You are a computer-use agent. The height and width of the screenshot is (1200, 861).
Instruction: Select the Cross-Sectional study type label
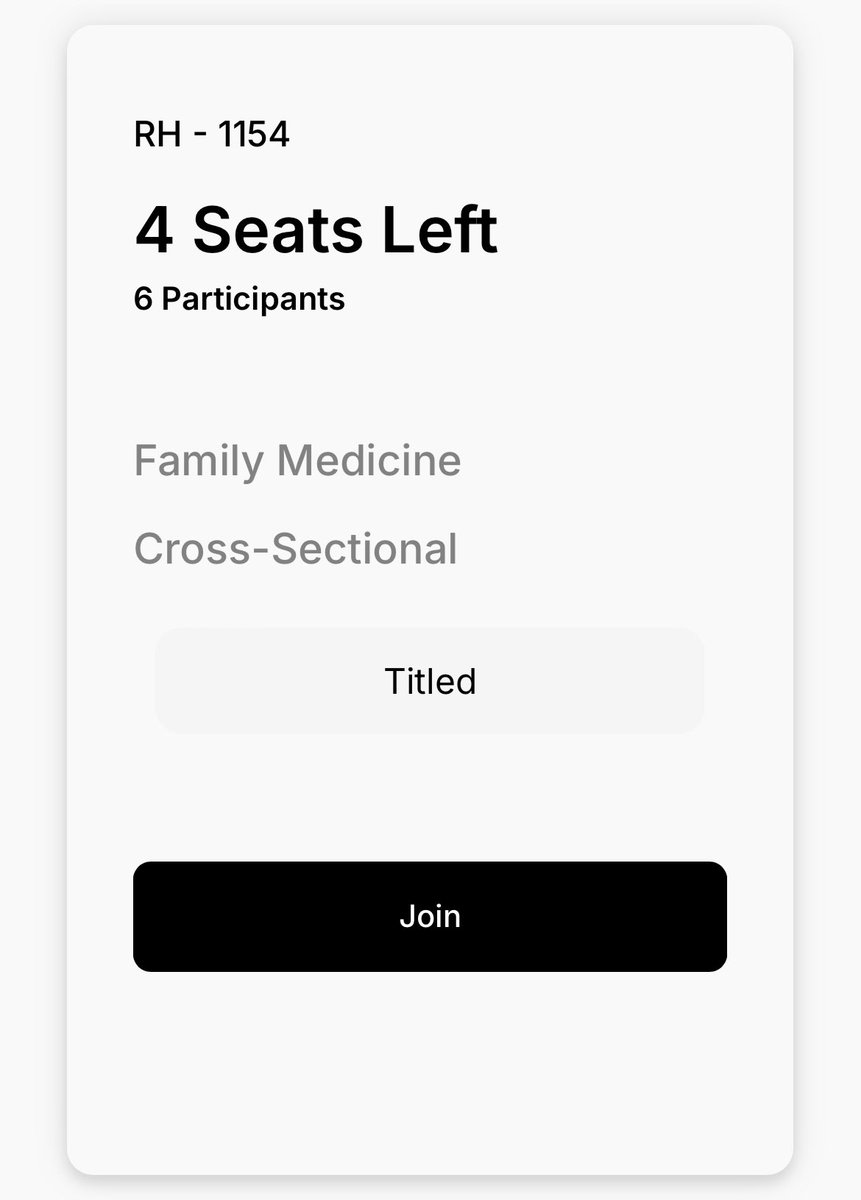click(296, 549)
